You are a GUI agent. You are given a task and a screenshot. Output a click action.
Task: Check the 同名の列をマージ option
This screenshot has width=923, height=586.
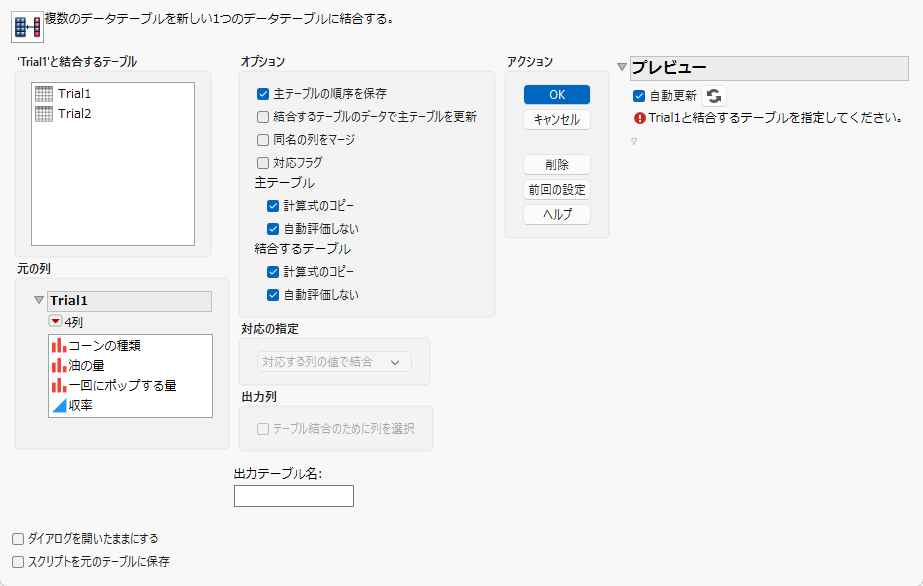point(263,140)
